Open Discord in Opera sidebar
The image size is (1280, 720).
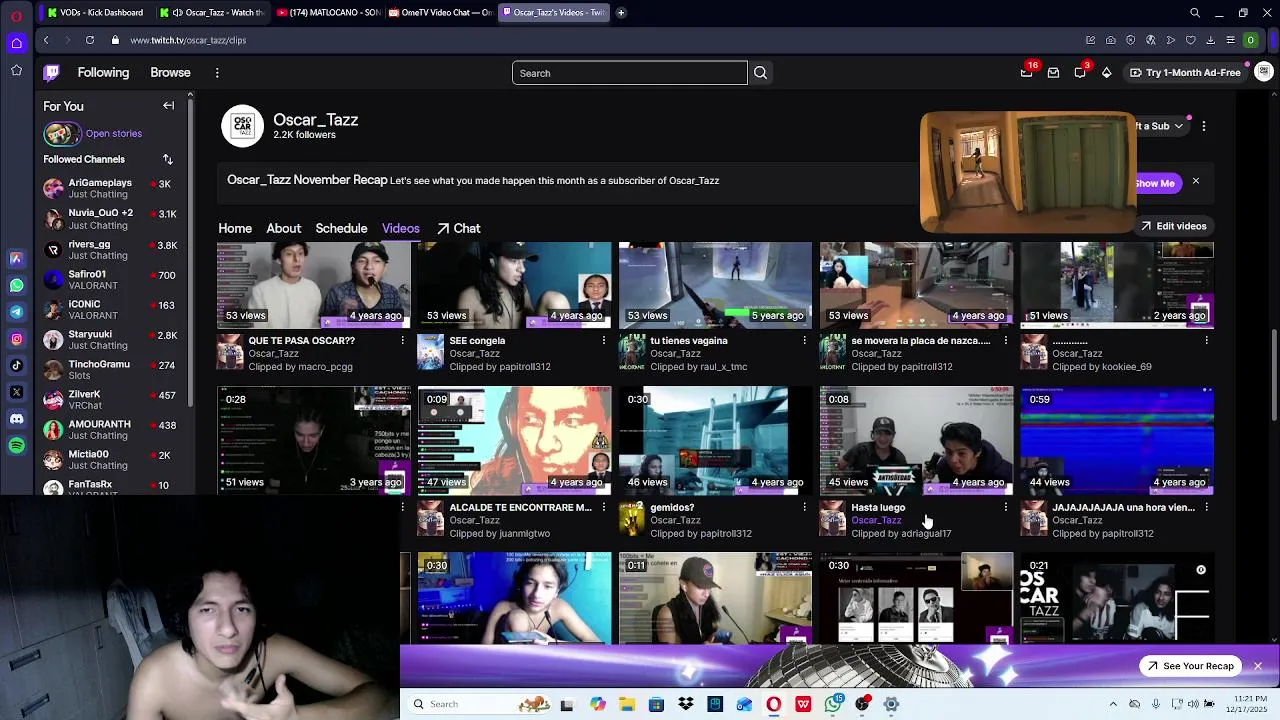point(17,419)
